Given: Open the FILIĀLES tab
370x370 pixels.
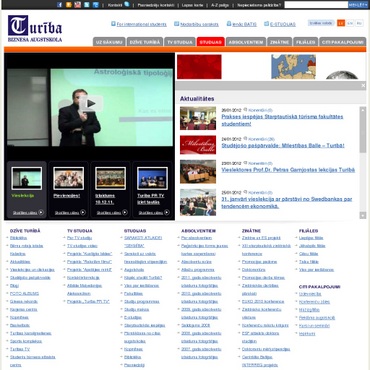Looking at the screenshot, I should [306, 42].
